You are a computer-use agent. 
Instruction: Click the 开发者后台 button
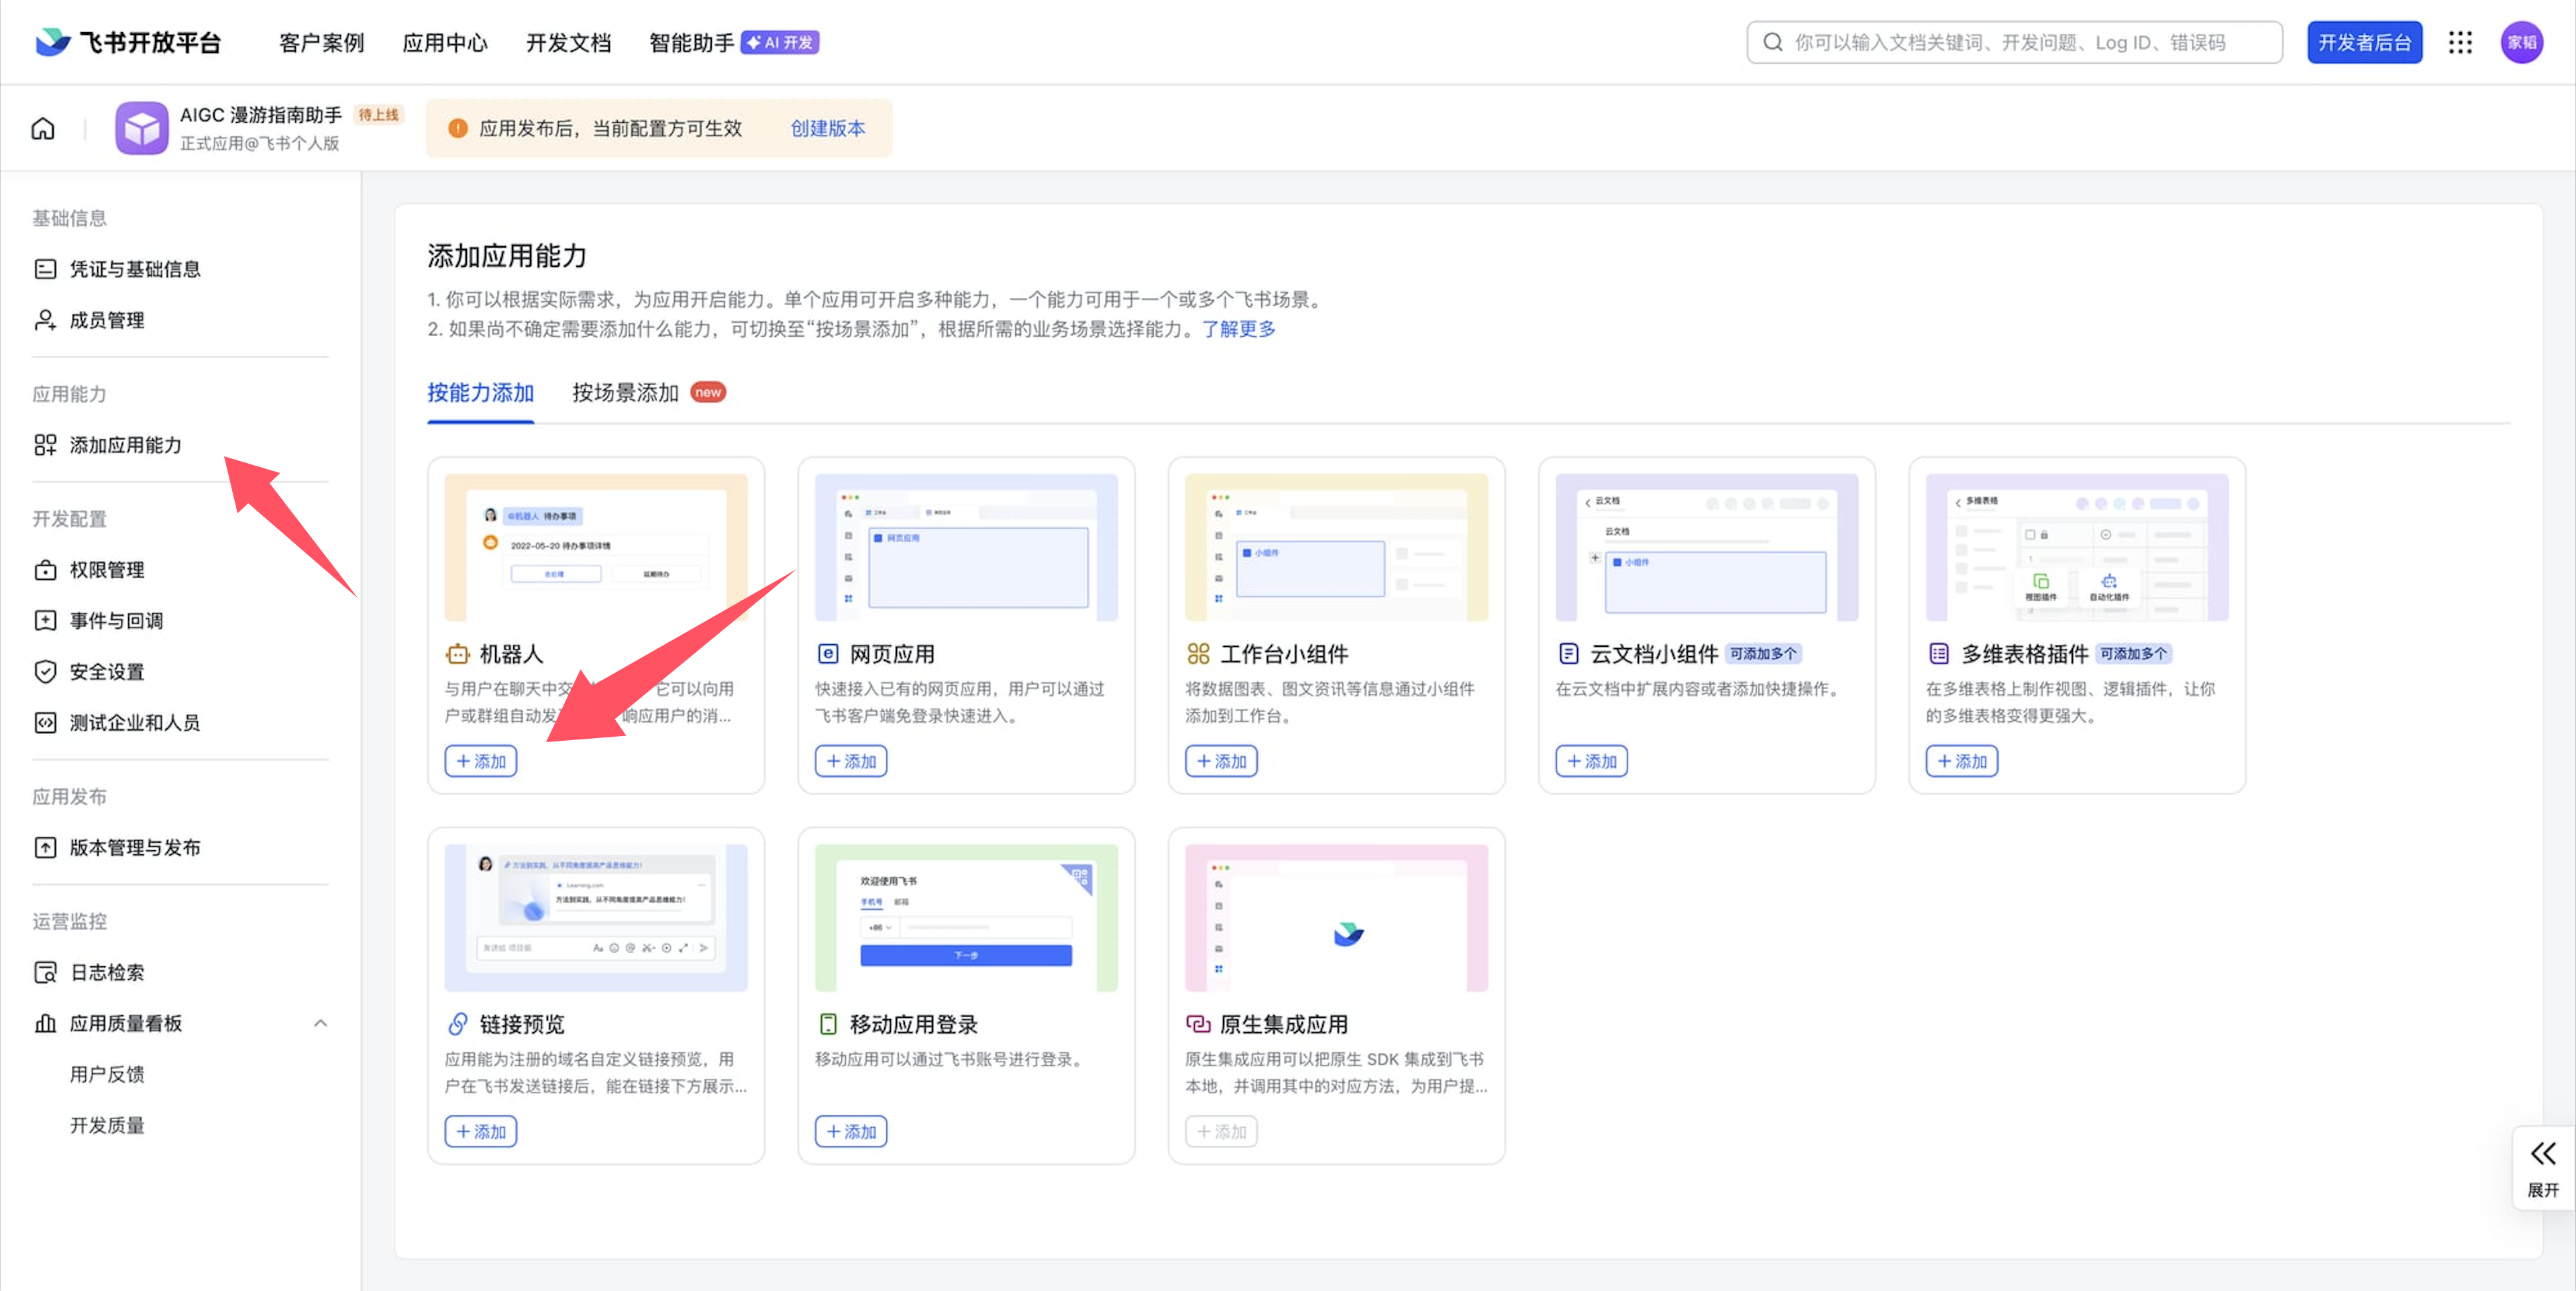pyautogui.click(x=2364, y=42)
